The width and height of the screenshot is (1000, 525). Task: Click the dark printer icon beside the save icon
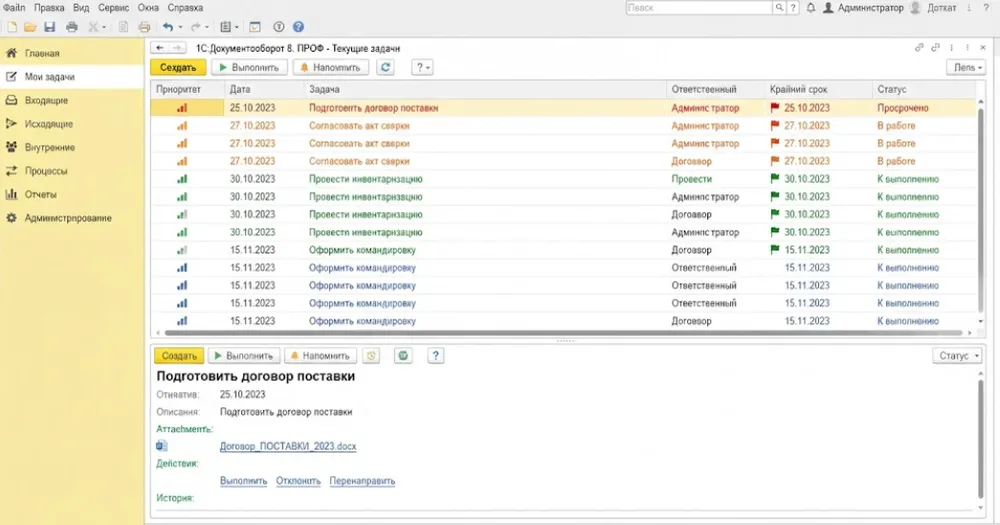71,27
